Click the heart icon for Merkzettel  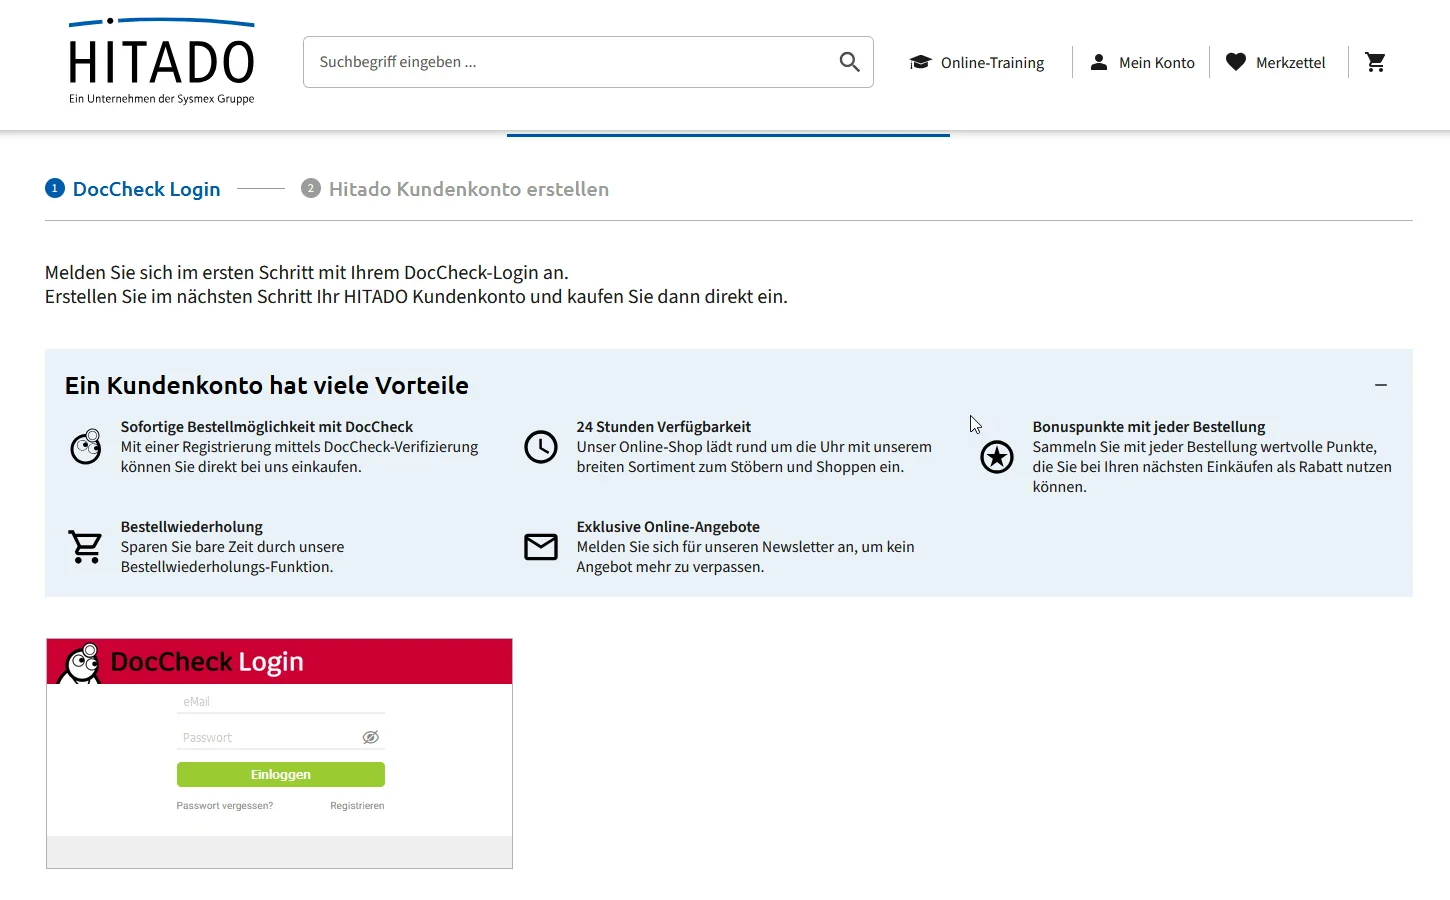(x=1236, y=62)
